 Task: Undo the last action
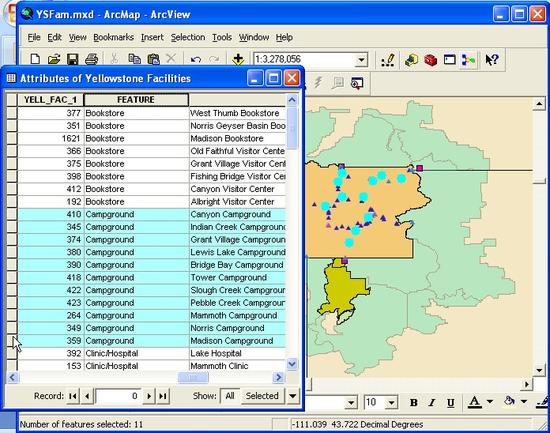point(196,59)
